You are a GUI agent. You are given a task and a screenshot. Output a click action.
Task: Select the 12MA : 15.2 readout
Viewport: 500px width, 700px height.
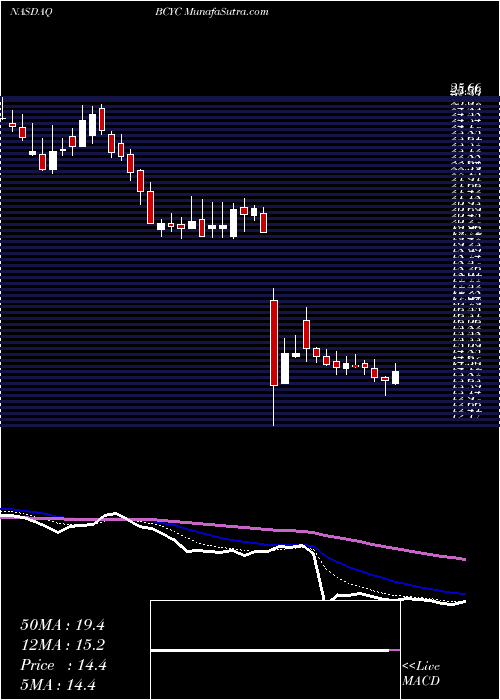[x=62, y=645]
